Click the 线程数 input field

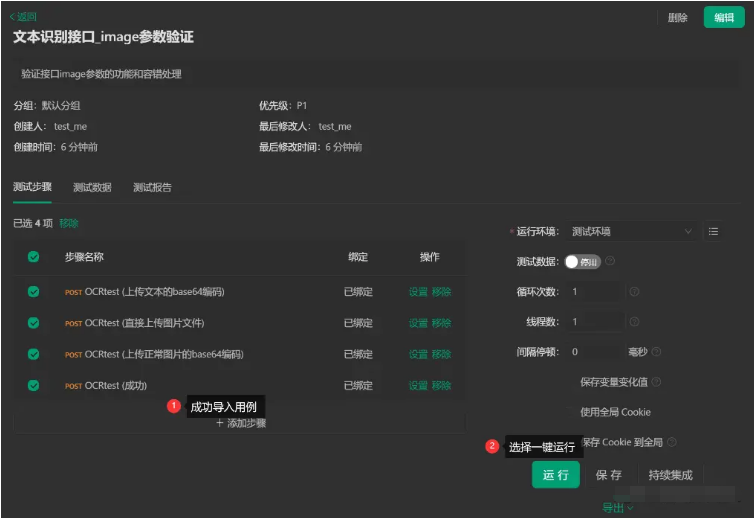[x=594, y=322]
